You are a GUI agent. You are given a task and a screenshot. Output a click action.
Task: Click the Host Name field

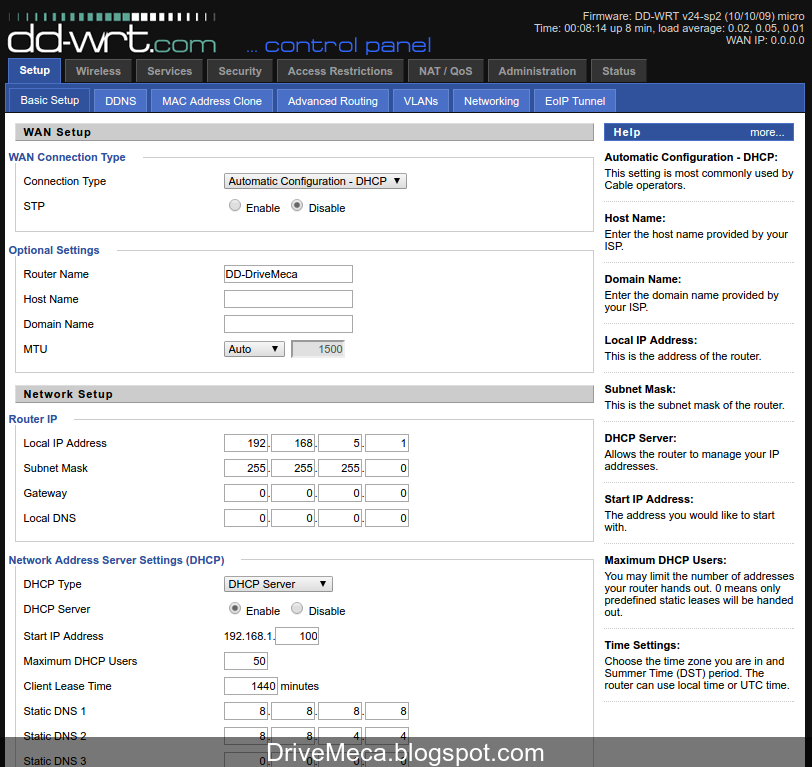(288, 299)
